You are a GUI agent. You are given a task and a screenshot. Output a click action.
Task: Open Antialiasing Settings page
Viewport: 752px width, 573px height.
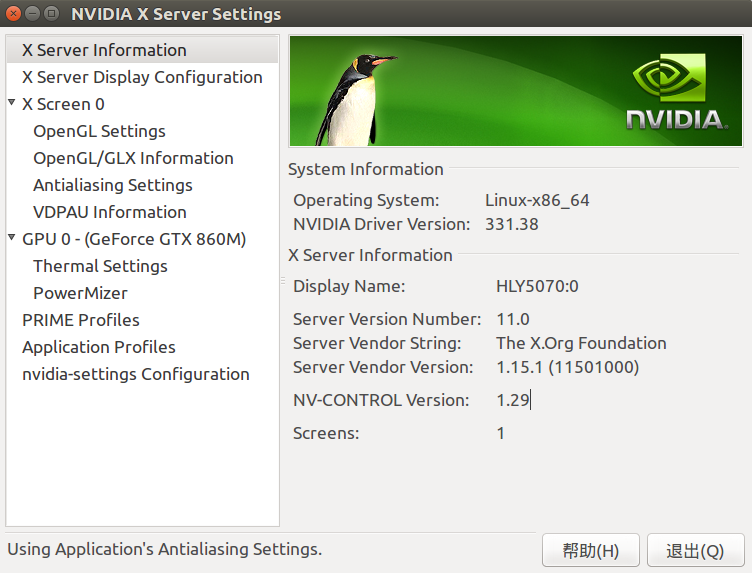[113, 185]
